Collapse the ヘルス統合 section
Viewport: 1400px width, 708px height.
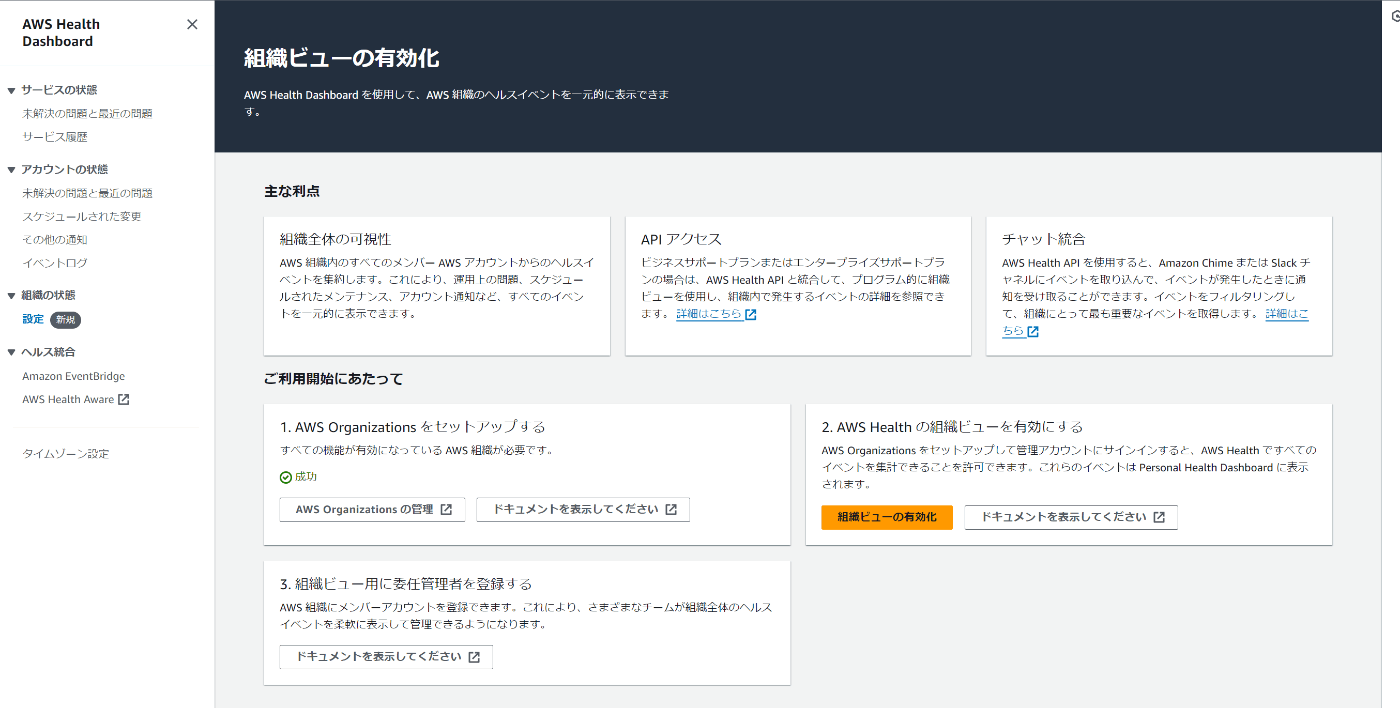point(12,353)
